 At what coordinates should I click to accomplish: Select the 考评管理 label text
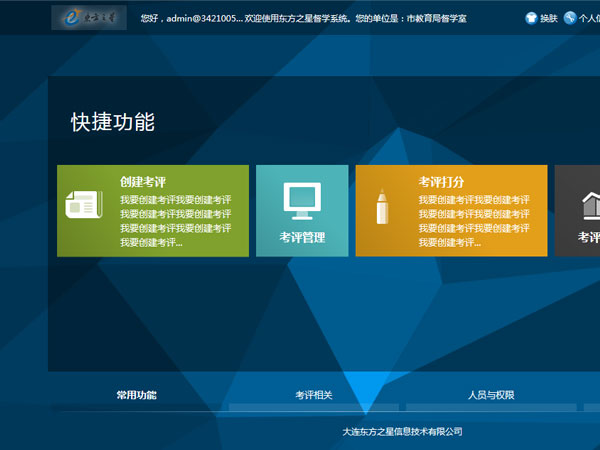[302, 237]
